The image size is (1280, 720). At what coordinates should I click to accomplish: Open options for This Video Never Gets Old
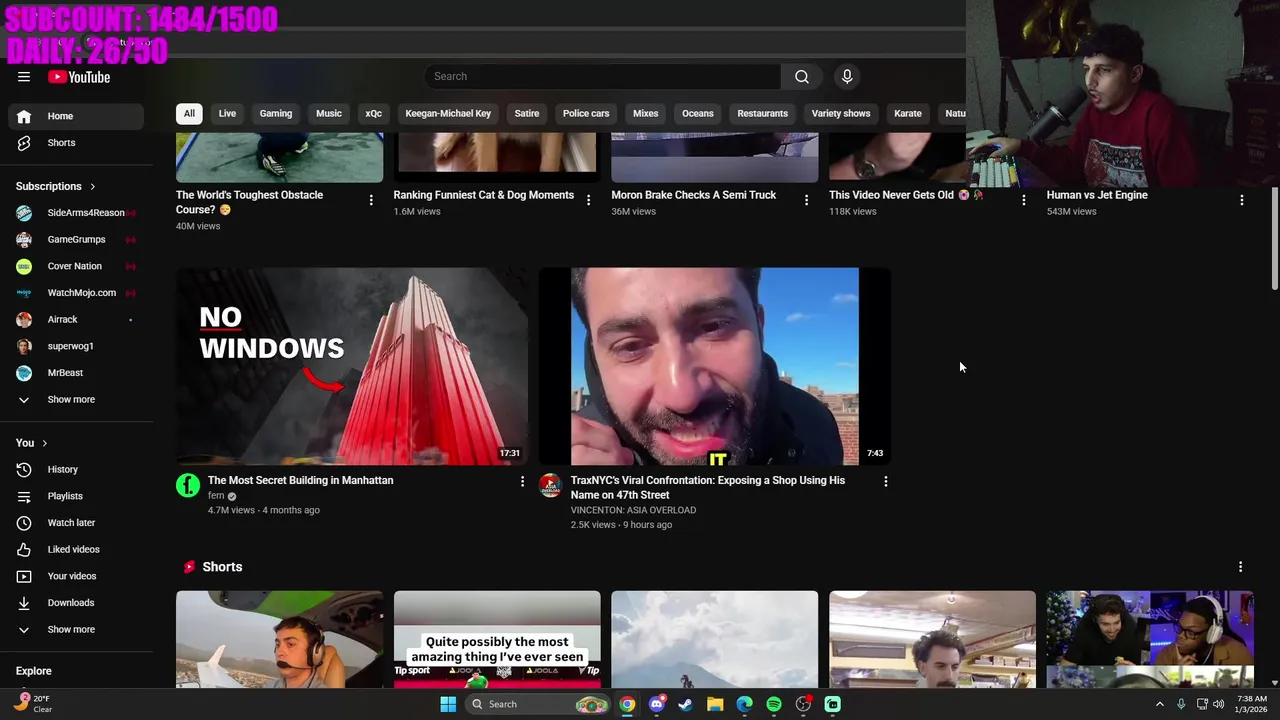1023,200
